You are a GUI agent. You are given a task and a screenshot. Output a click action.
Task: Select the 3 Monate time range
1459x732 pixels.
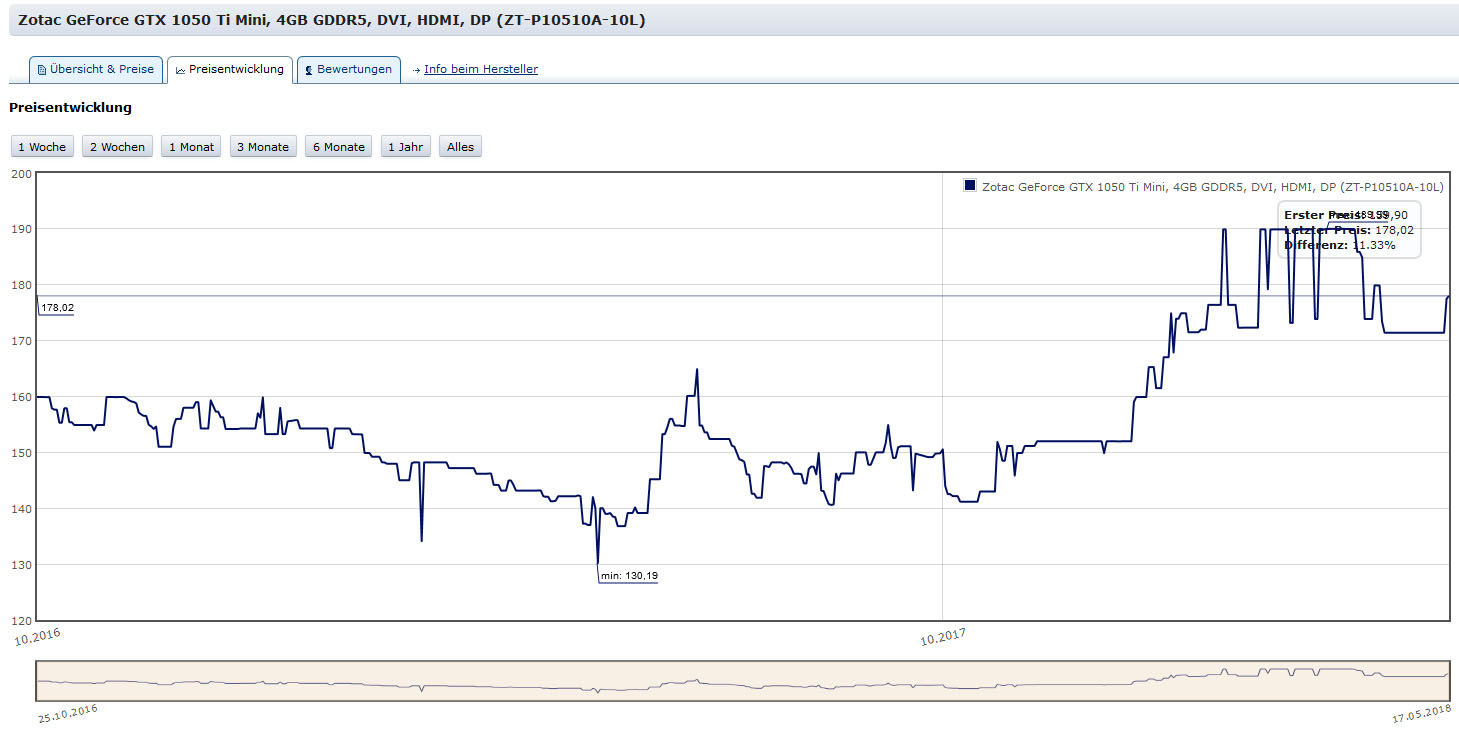click(x=263, y=147)
